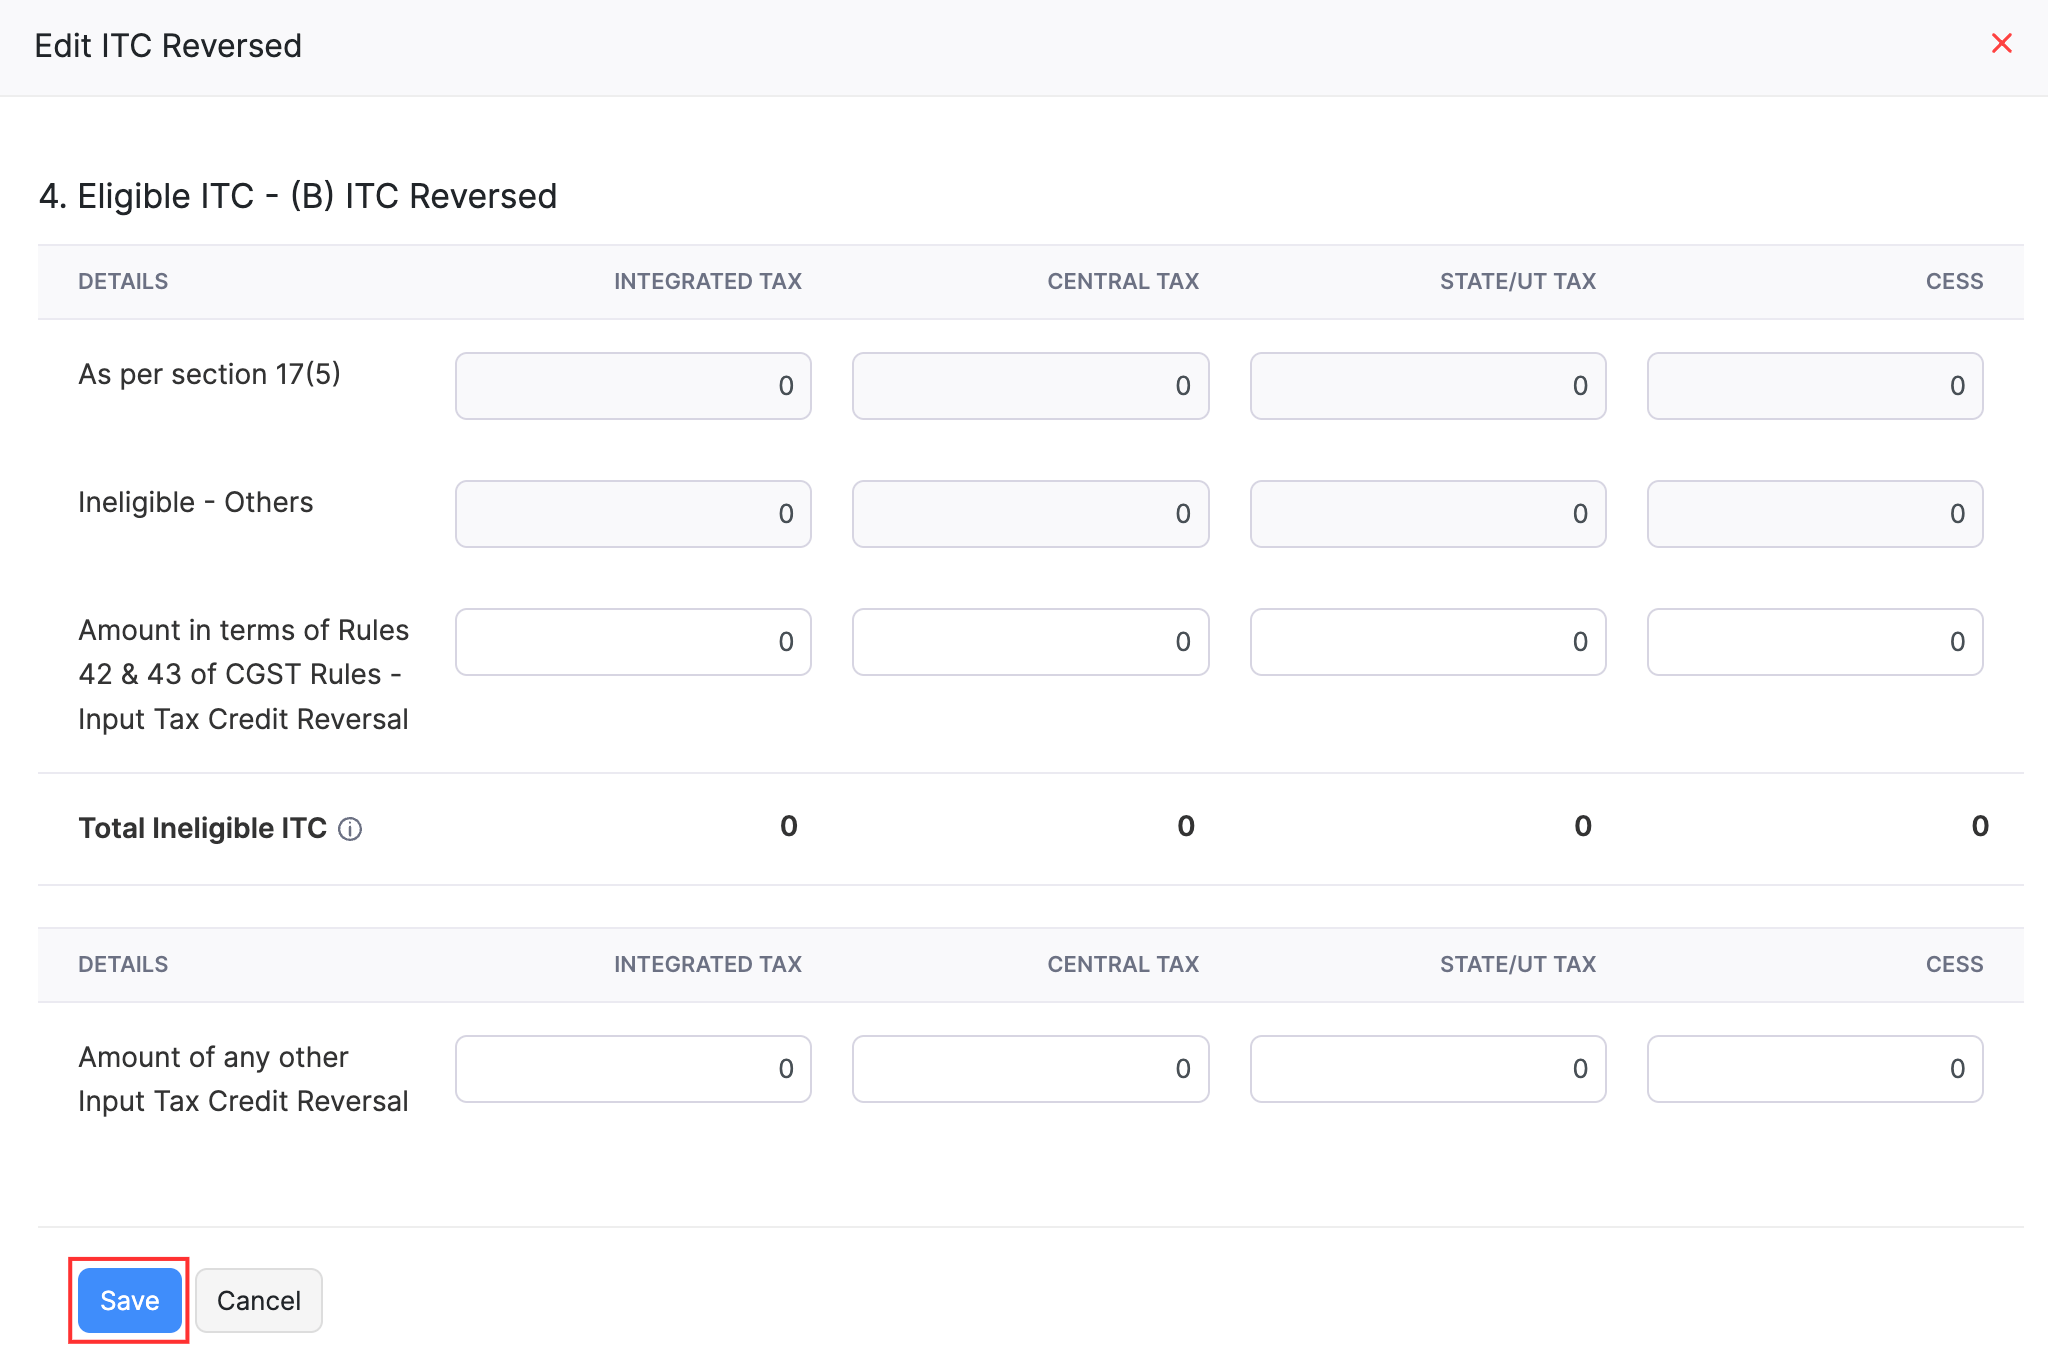The image size is (2048, 1364).
Task: Click Cess field for Ineligible - Others
Action: tap(1814, 514)
